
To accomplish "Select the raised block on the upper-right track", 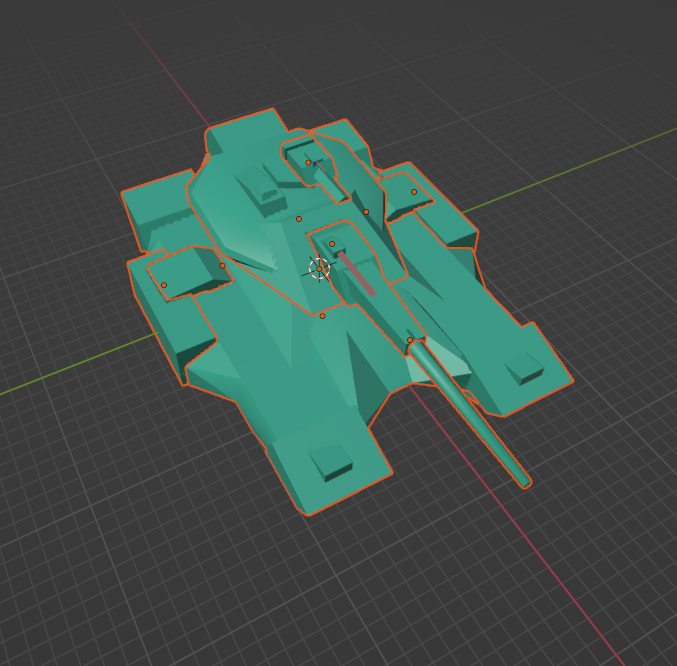I will click(x=408, y=197).
